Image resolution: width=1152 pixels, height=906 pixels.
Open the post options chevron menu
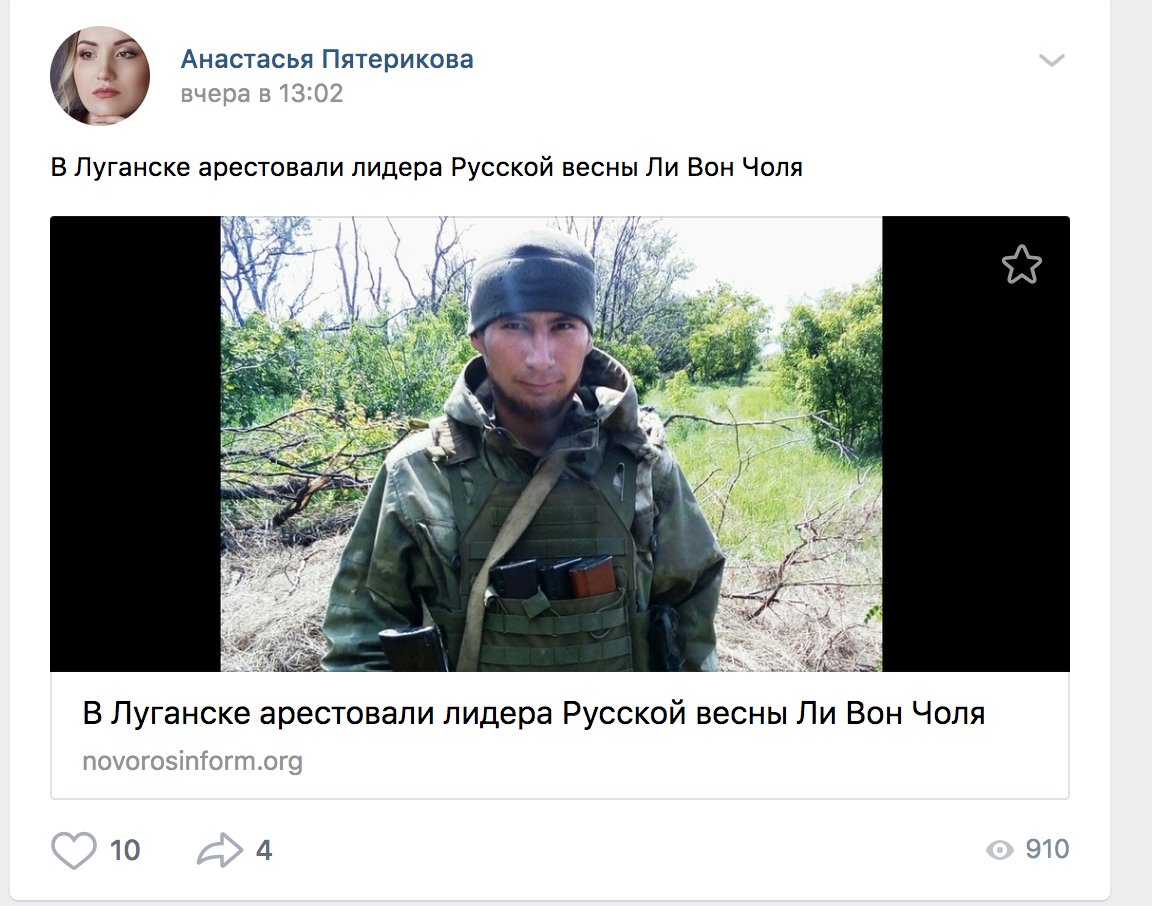(x=1051, y=60)
